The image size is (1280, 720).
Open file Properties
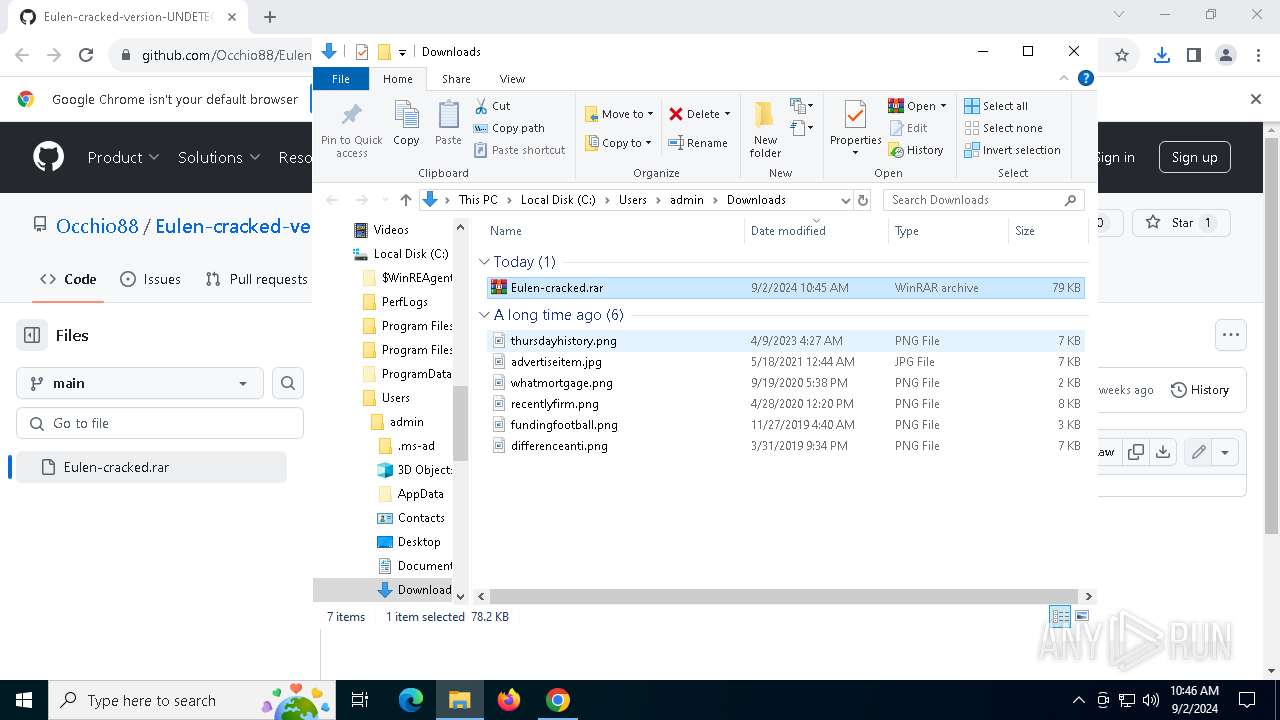pyautogui.click(x=855, y=128)
